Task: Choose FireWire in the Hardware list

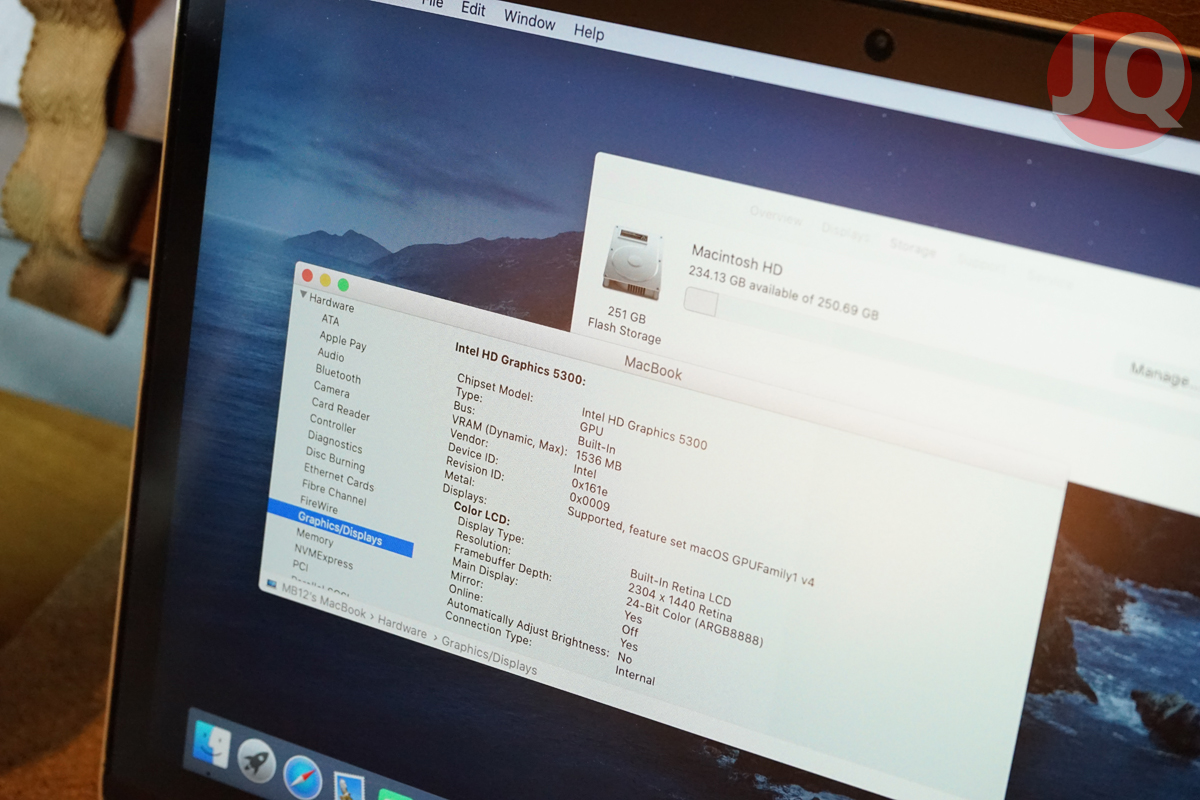Action: click(x=319, y=506)
